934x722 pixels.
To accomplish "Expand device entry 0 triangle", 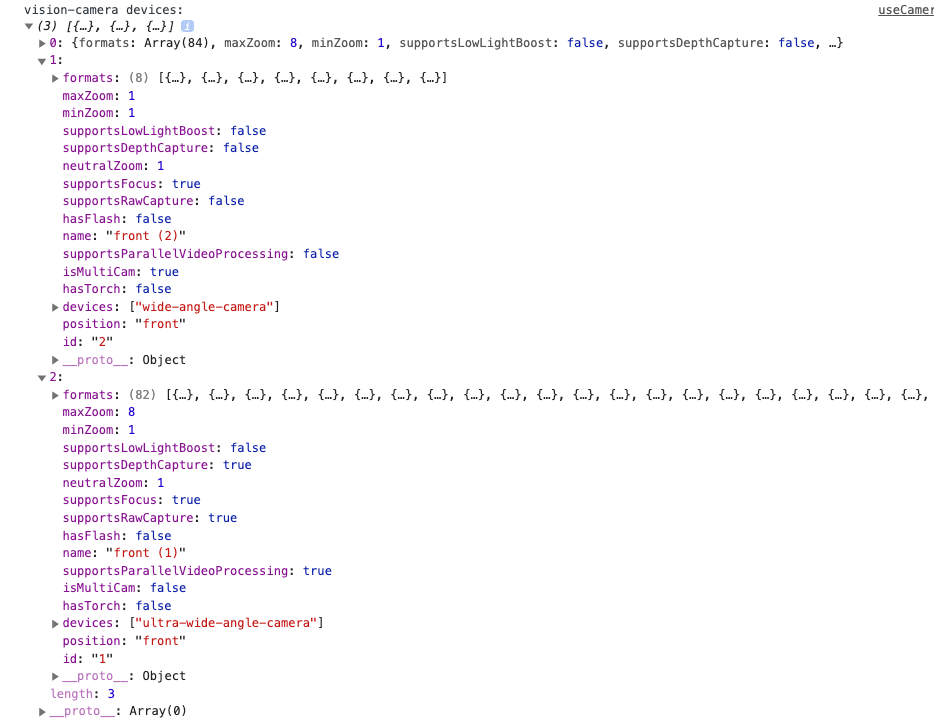I will point(42,43).
